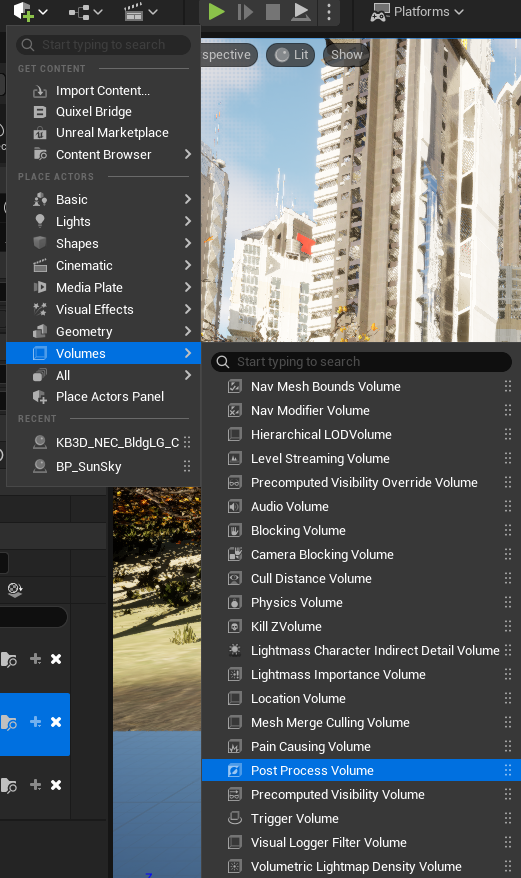This screenshot has height=878, width=521.
Task: Click the Lit view mode button
Action: [291, 55]
